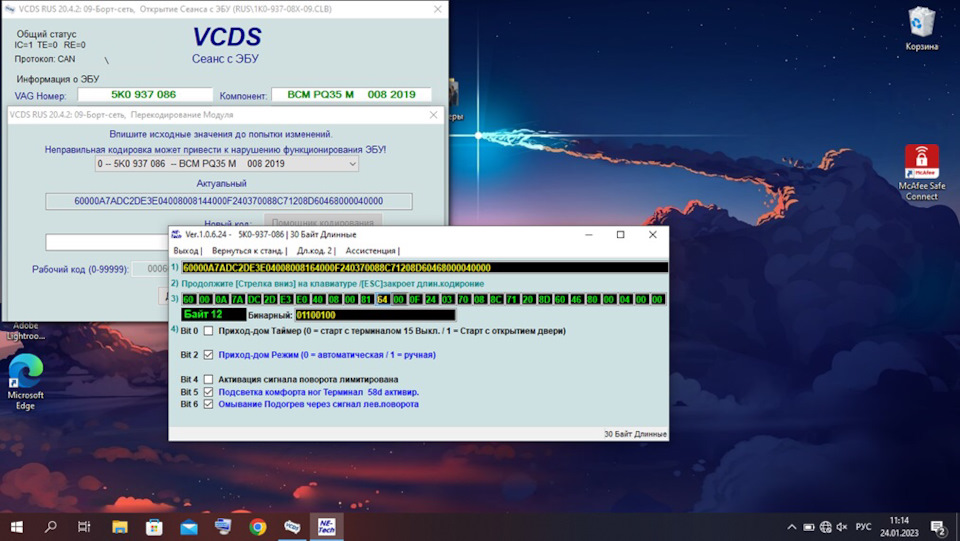The width and height of the screenshot is (960, 541).
Task: Click Компонент field BCM PQ35 M
Action: pos(351,95)
